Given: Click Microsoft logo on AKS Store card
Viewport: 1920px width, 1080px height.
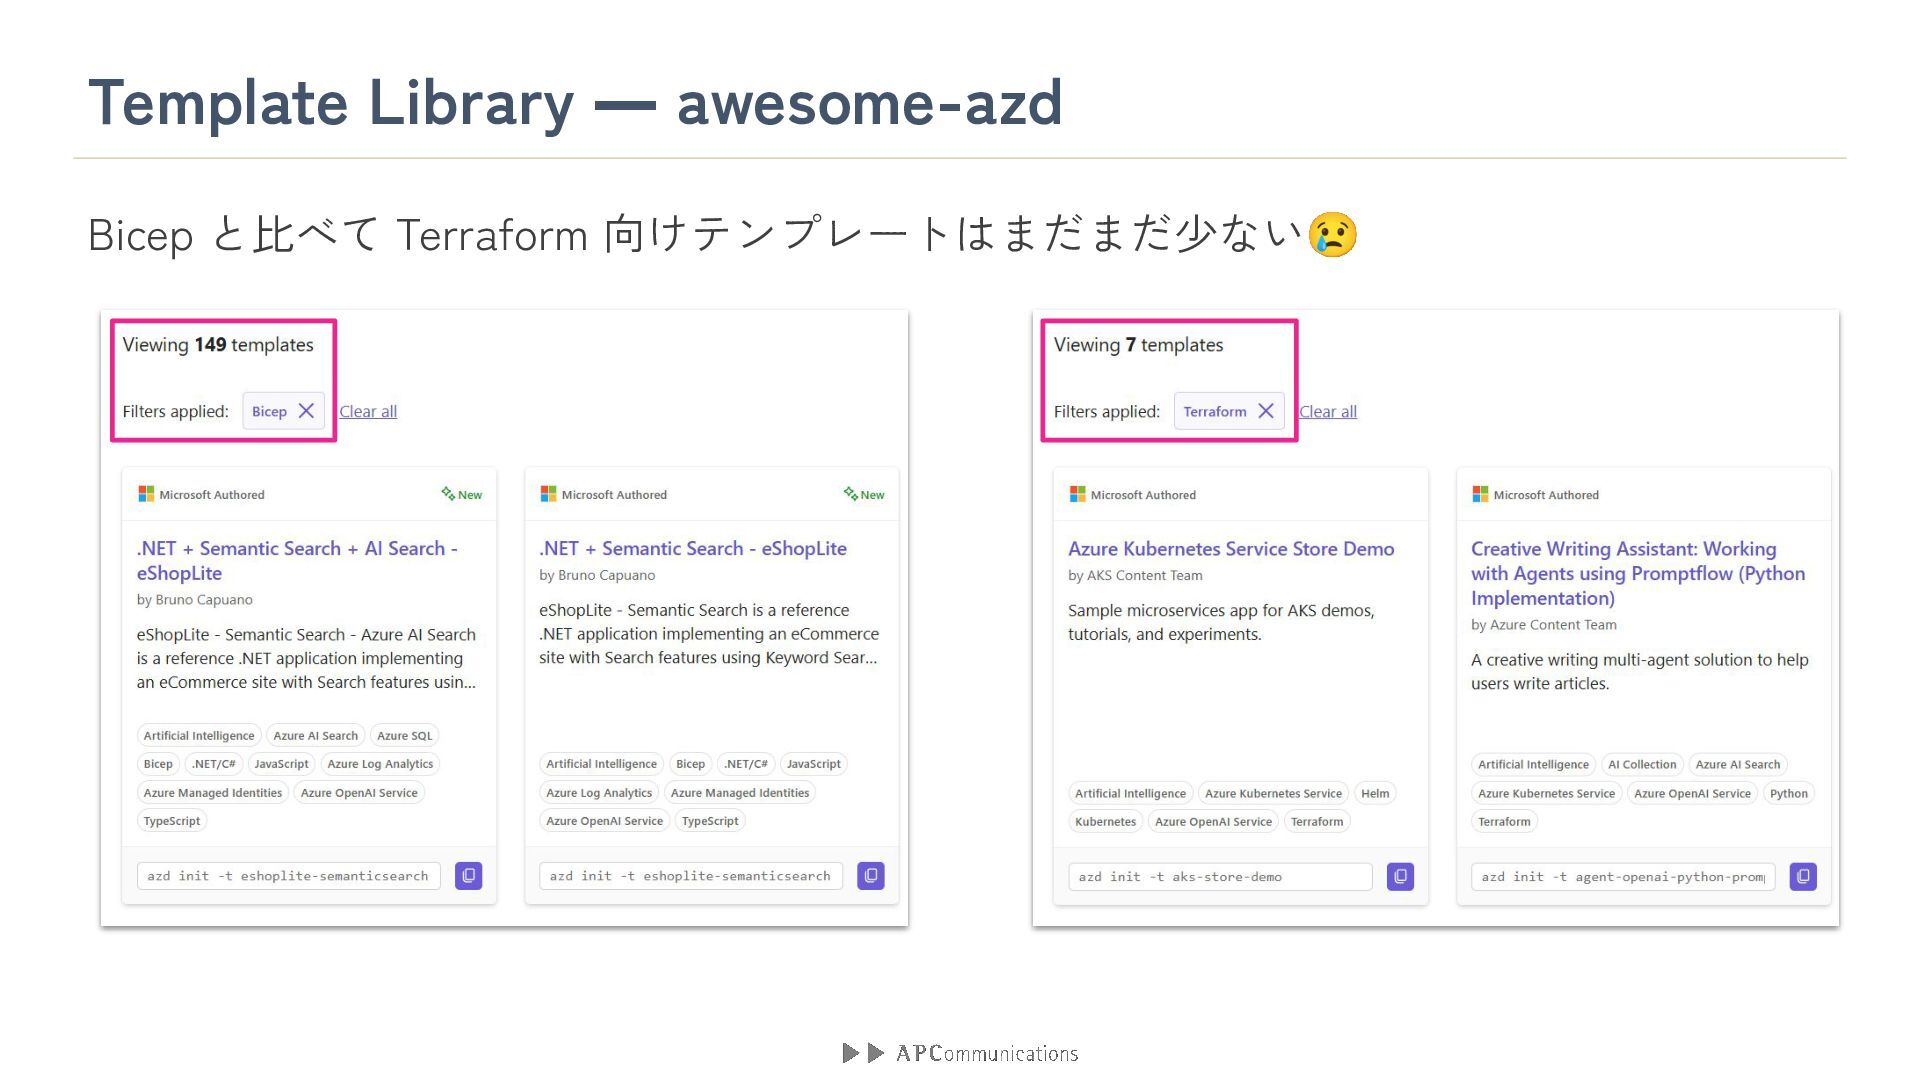Looking at the screenshot, I should 1077,494.
